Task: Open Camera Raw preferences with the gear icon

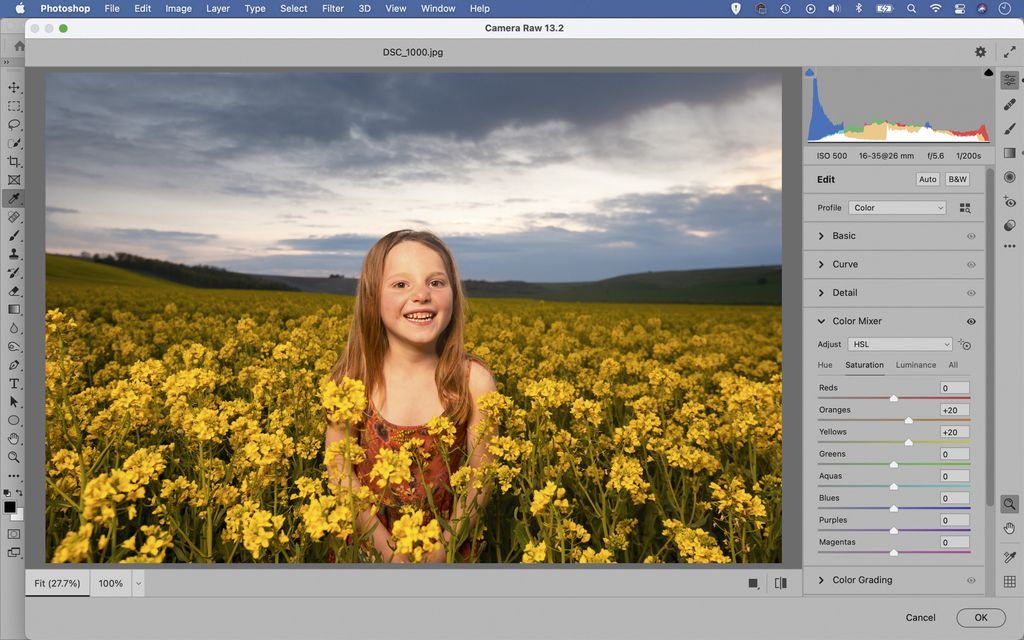Action: [980, 52]
